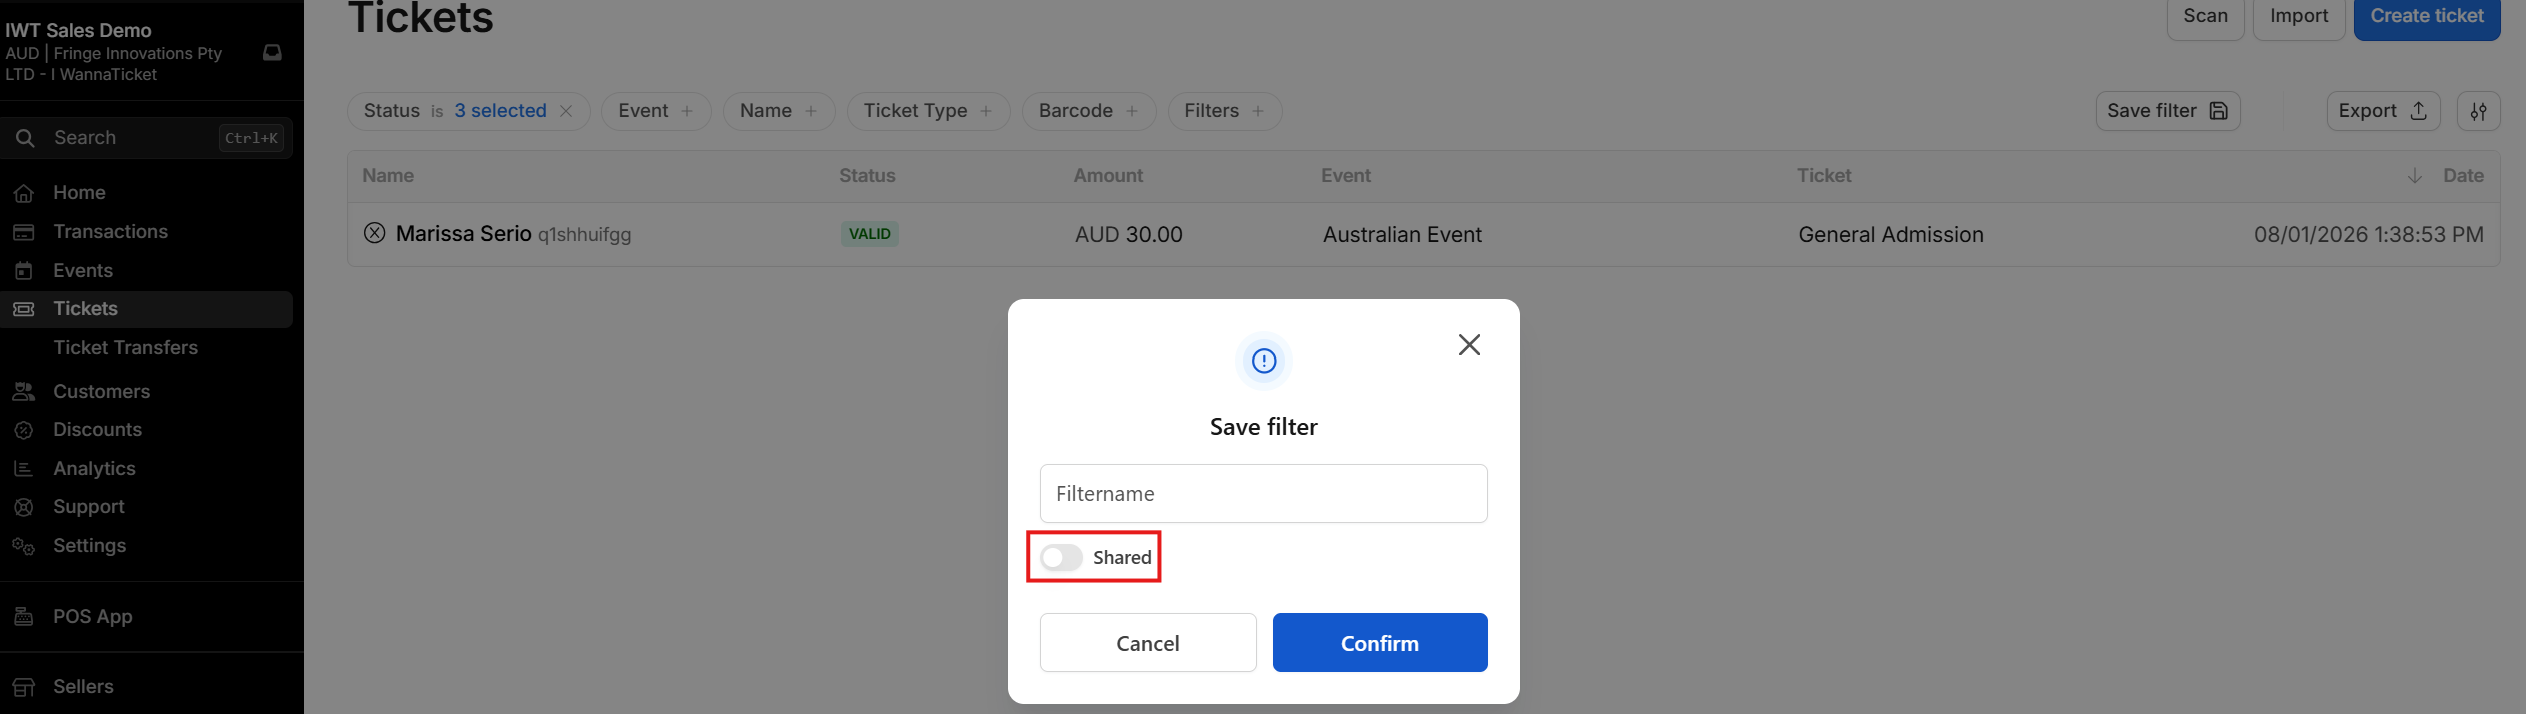
Task: Sort by Date arrow icon
Action: (2414, 176)
